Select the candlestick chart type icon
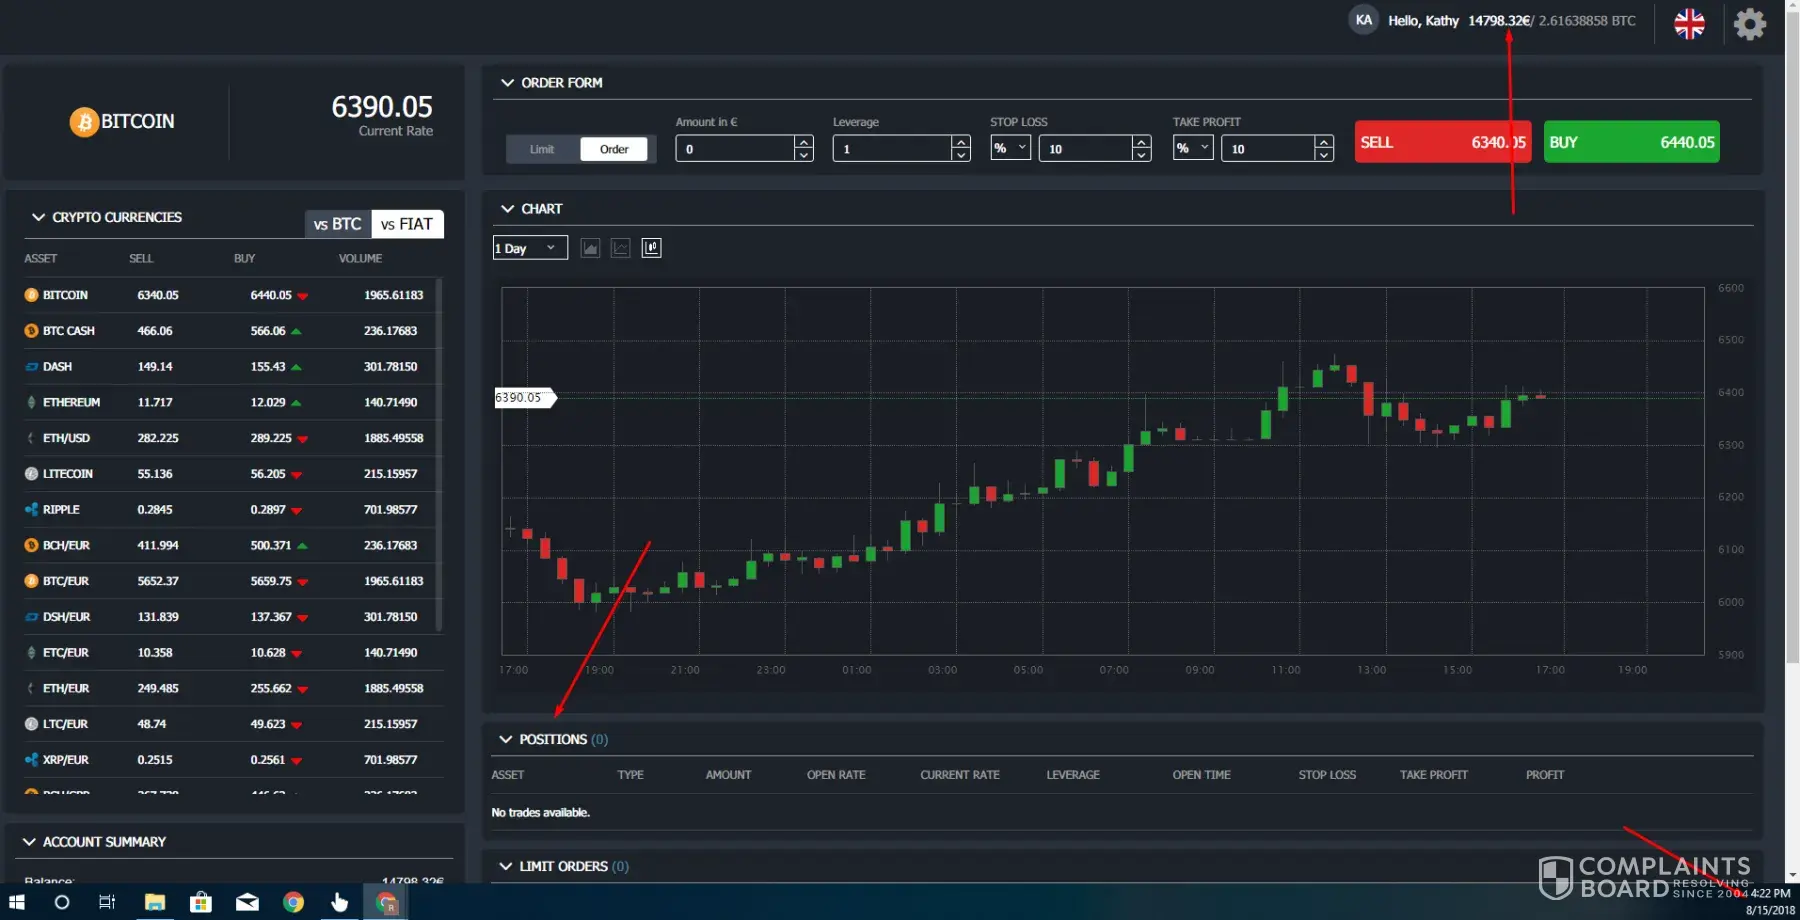This screenshot has height=920, width=1800. point(651,248)
